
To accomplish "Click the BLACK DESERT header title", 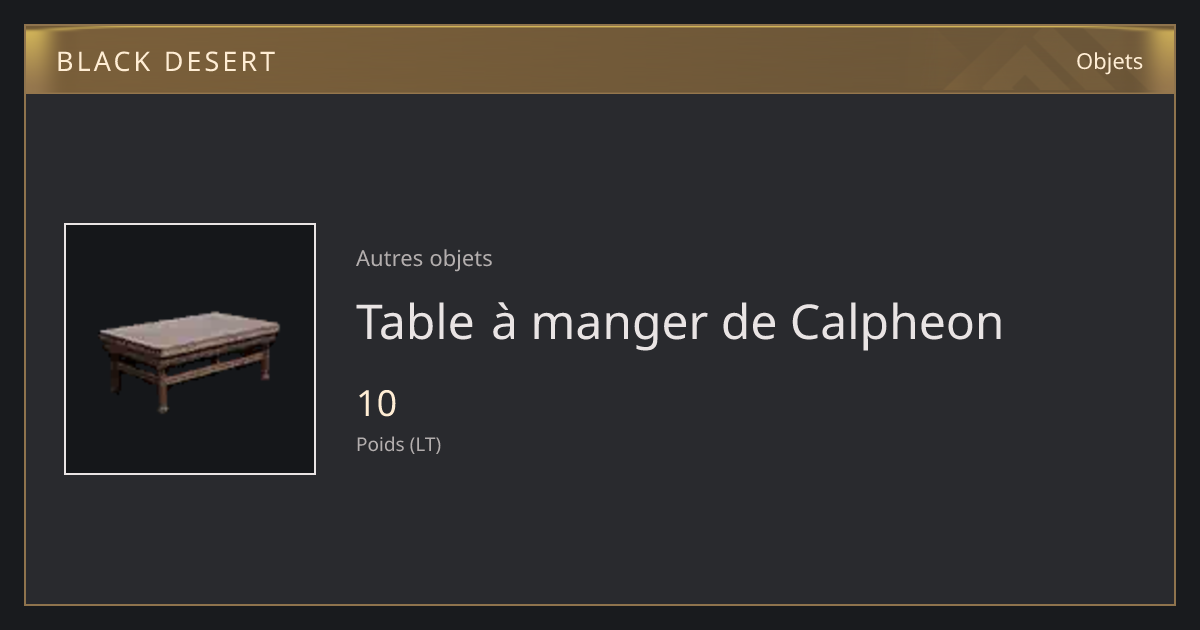I will pyautogui.click(x=166, y=62).
